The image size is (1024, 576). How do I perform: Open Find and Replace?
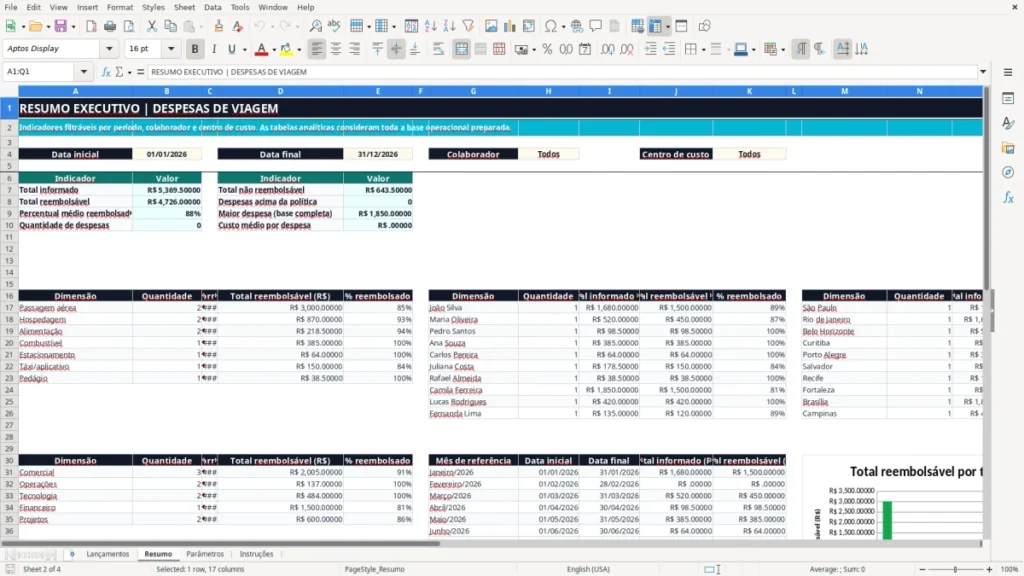click(315, 26)
